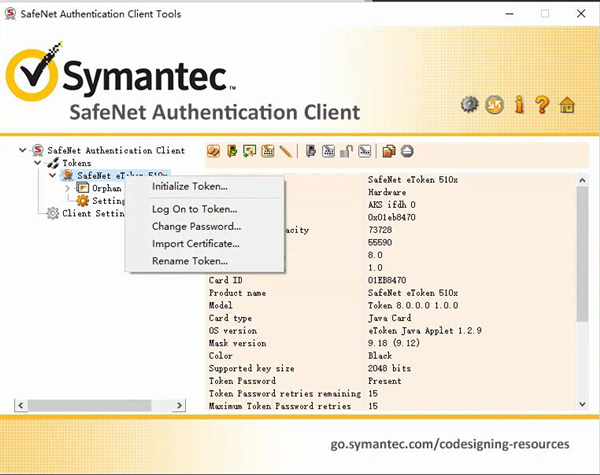Select Client Settings in the tree
600x475 pixels.
pos(93,213)
